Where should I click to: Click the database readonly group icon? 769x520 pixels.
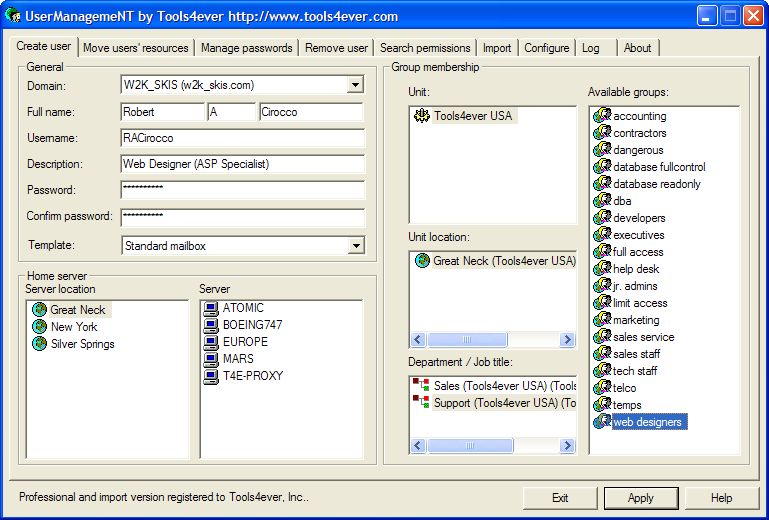(x=602, y=184)
